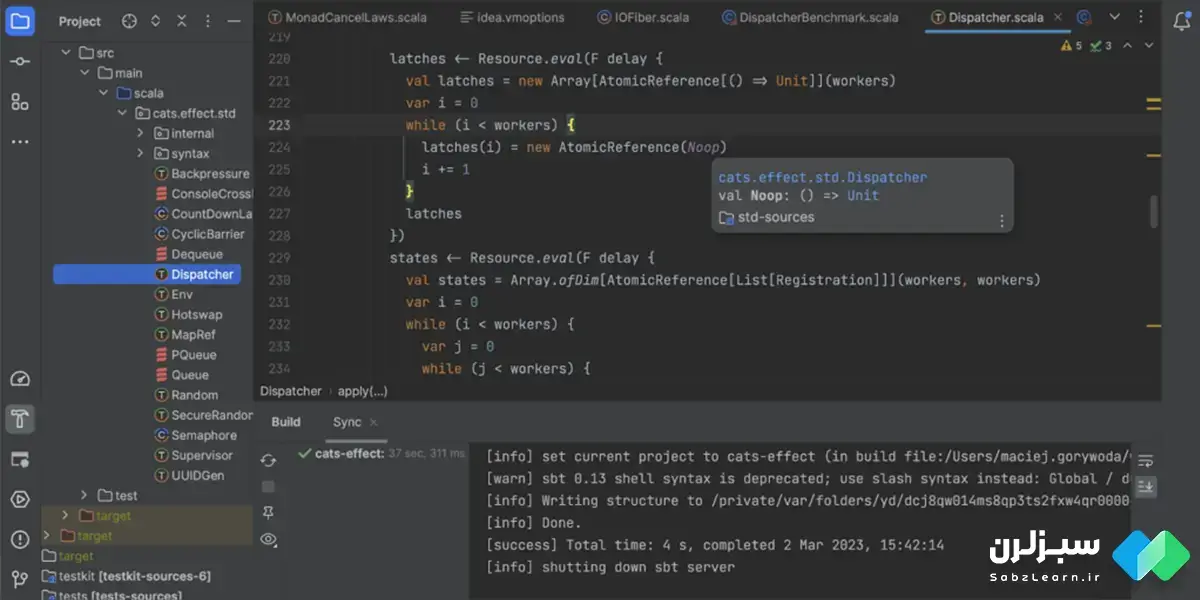1200x600 pixels.
Task: Click the Select Opened File crosshair icon
Action: pos(129,21)
